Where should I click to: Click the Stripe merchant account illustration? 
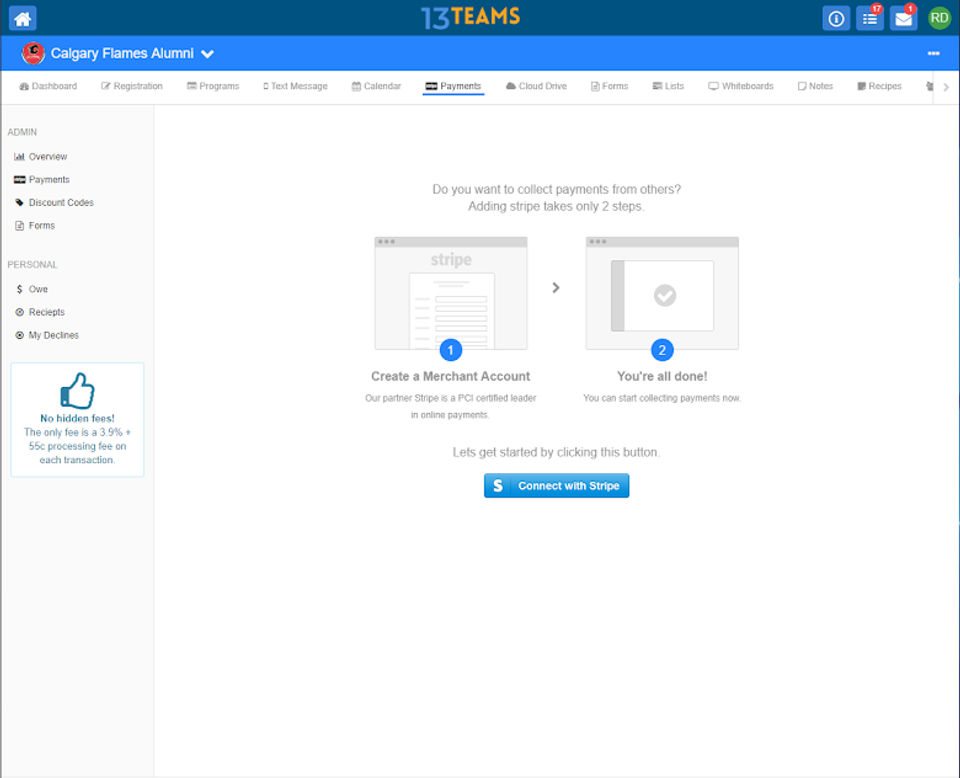(x=451, y=293)
